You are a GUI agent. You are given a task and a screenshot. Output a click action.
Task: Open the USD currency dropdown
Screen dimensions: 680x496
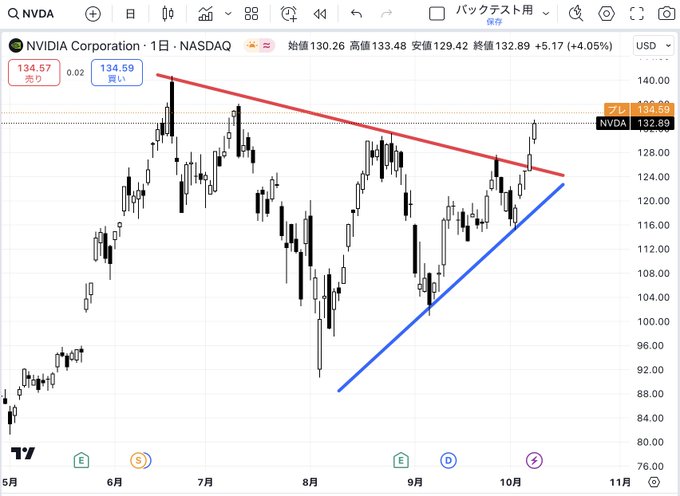pos(653,46)
